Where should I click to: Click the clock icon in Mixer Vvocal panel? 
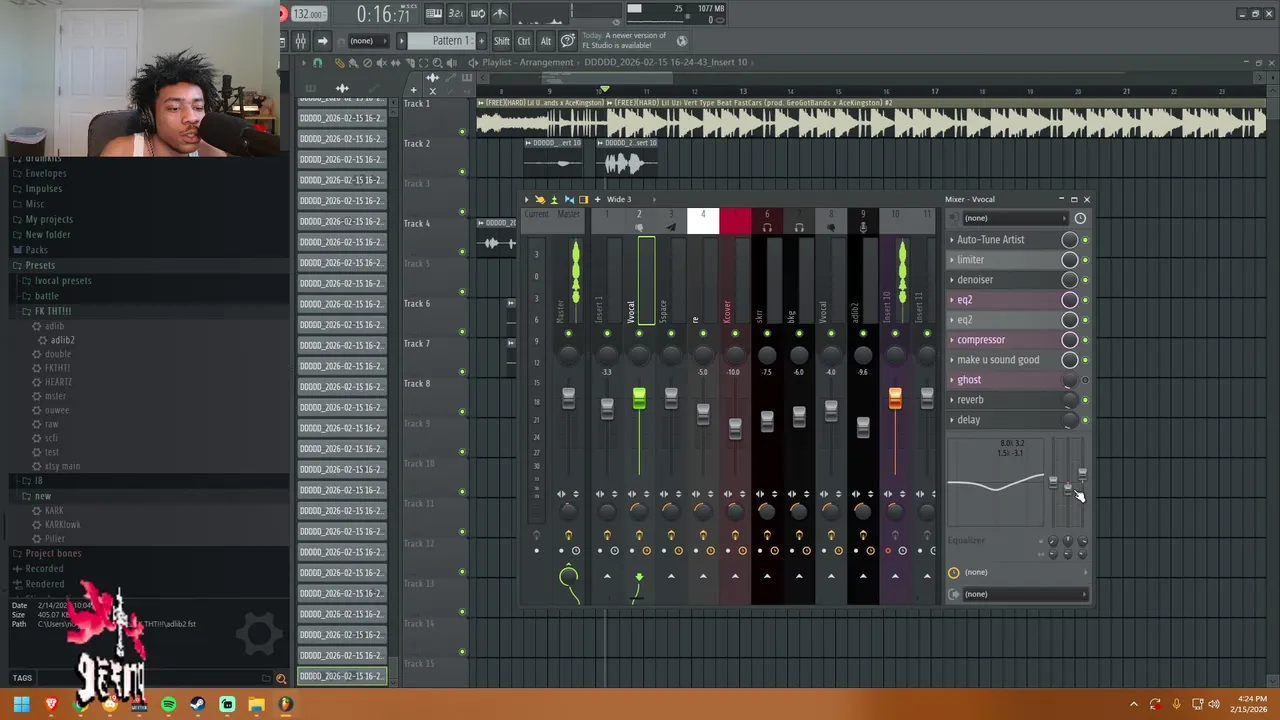point(1080,218)
